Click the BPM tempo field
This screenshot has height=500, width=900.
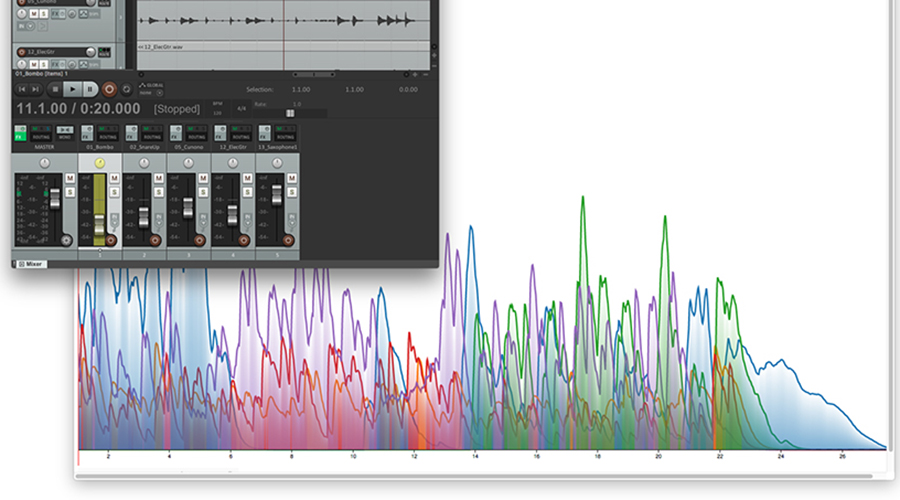coord(218,108)
